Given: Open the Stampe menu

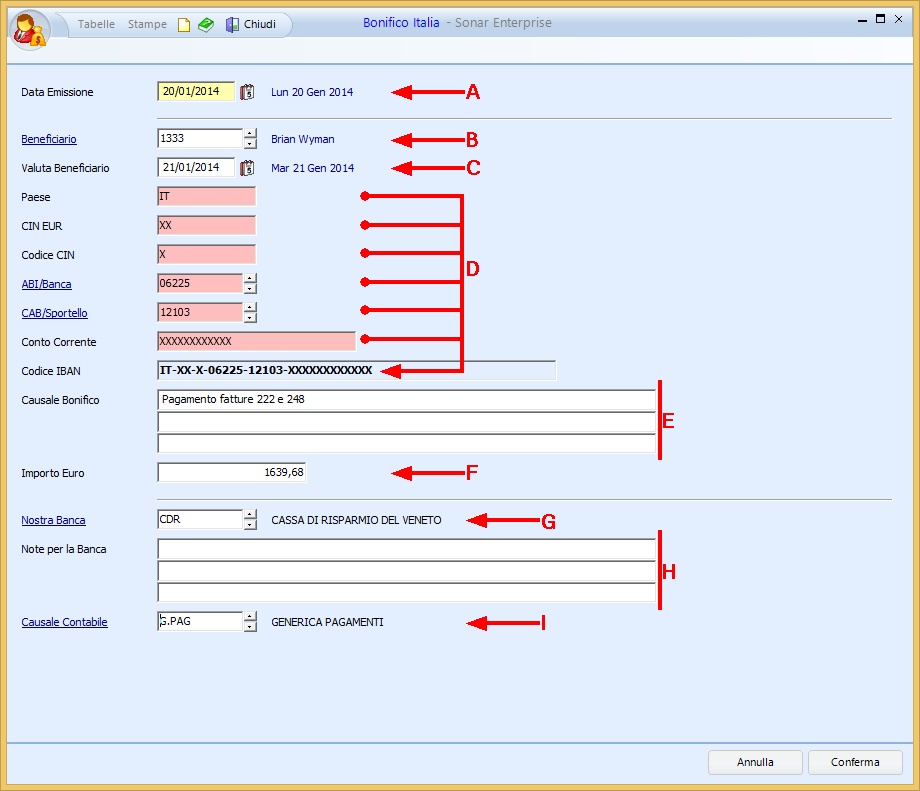Looking at the screenshot, I should [147, 24].
